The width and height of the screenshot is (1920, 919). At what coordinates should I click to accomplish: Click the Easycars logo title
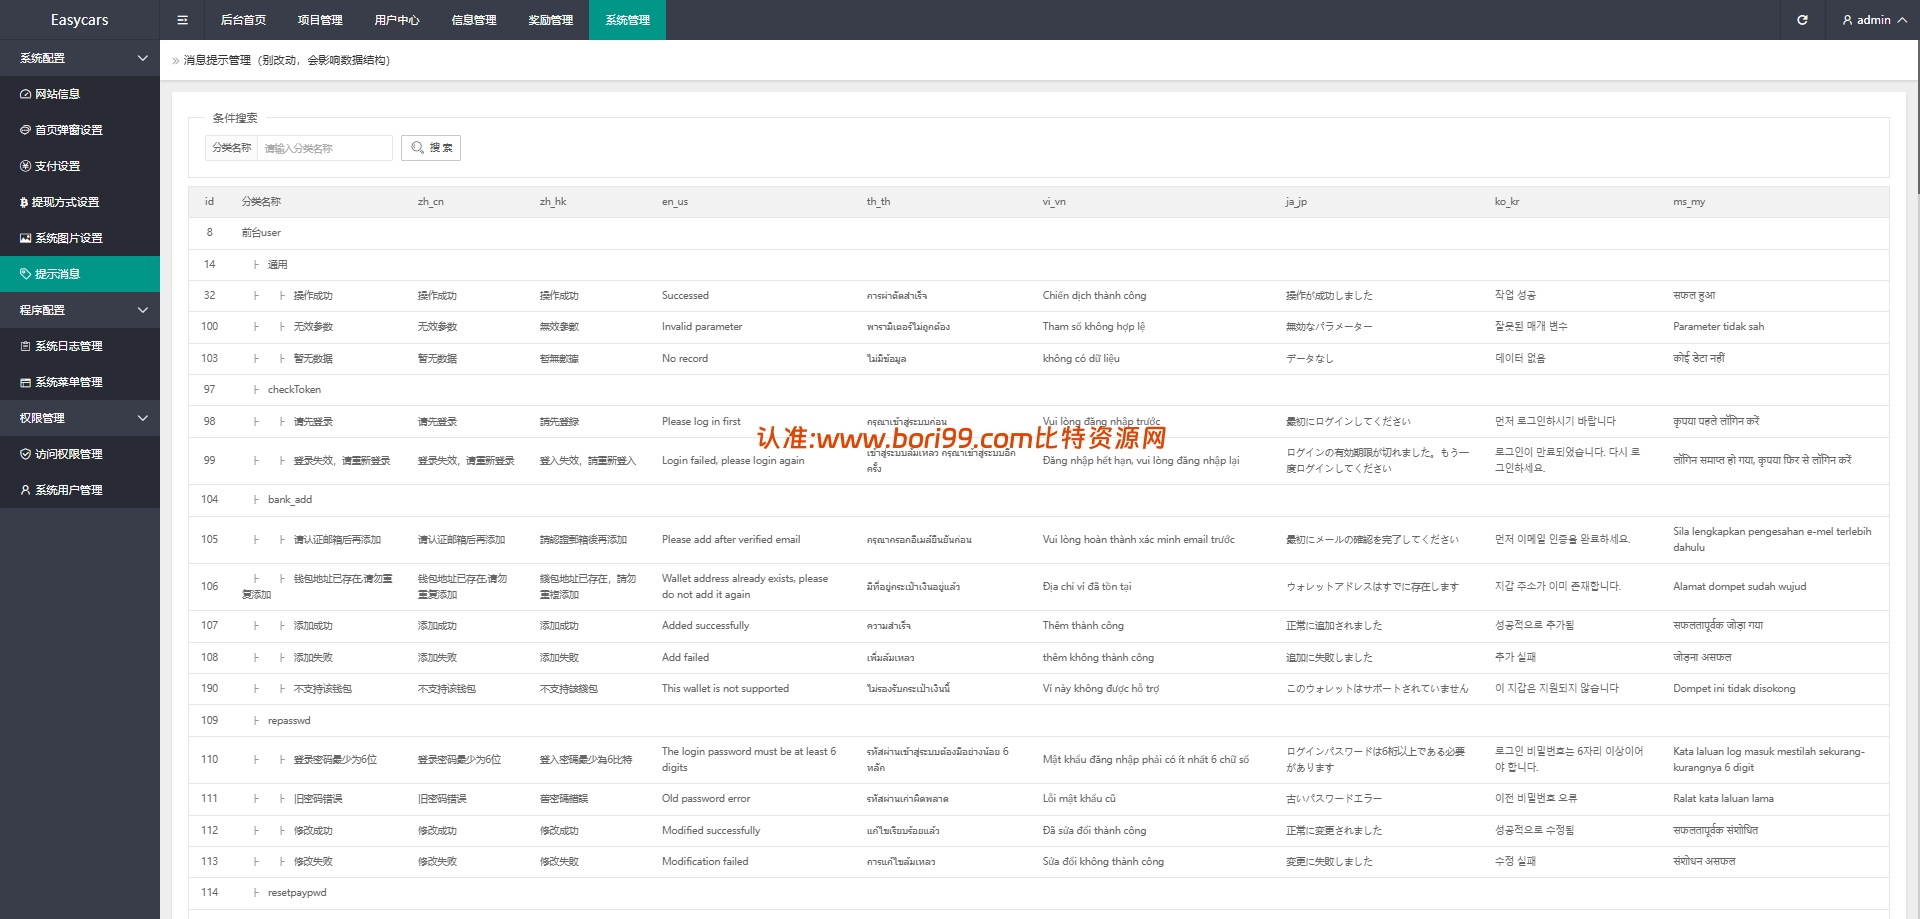point(80,20)
